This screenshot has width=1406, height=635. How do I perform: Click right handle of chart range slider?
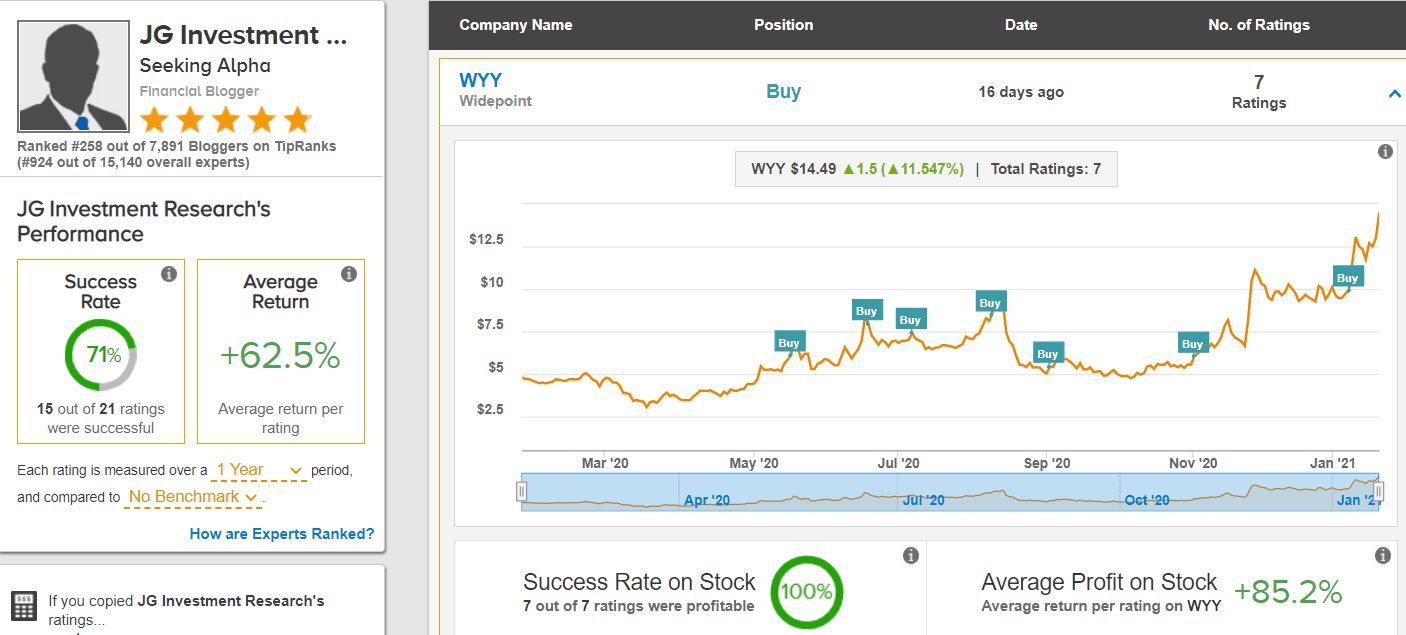click(1378, 492)
